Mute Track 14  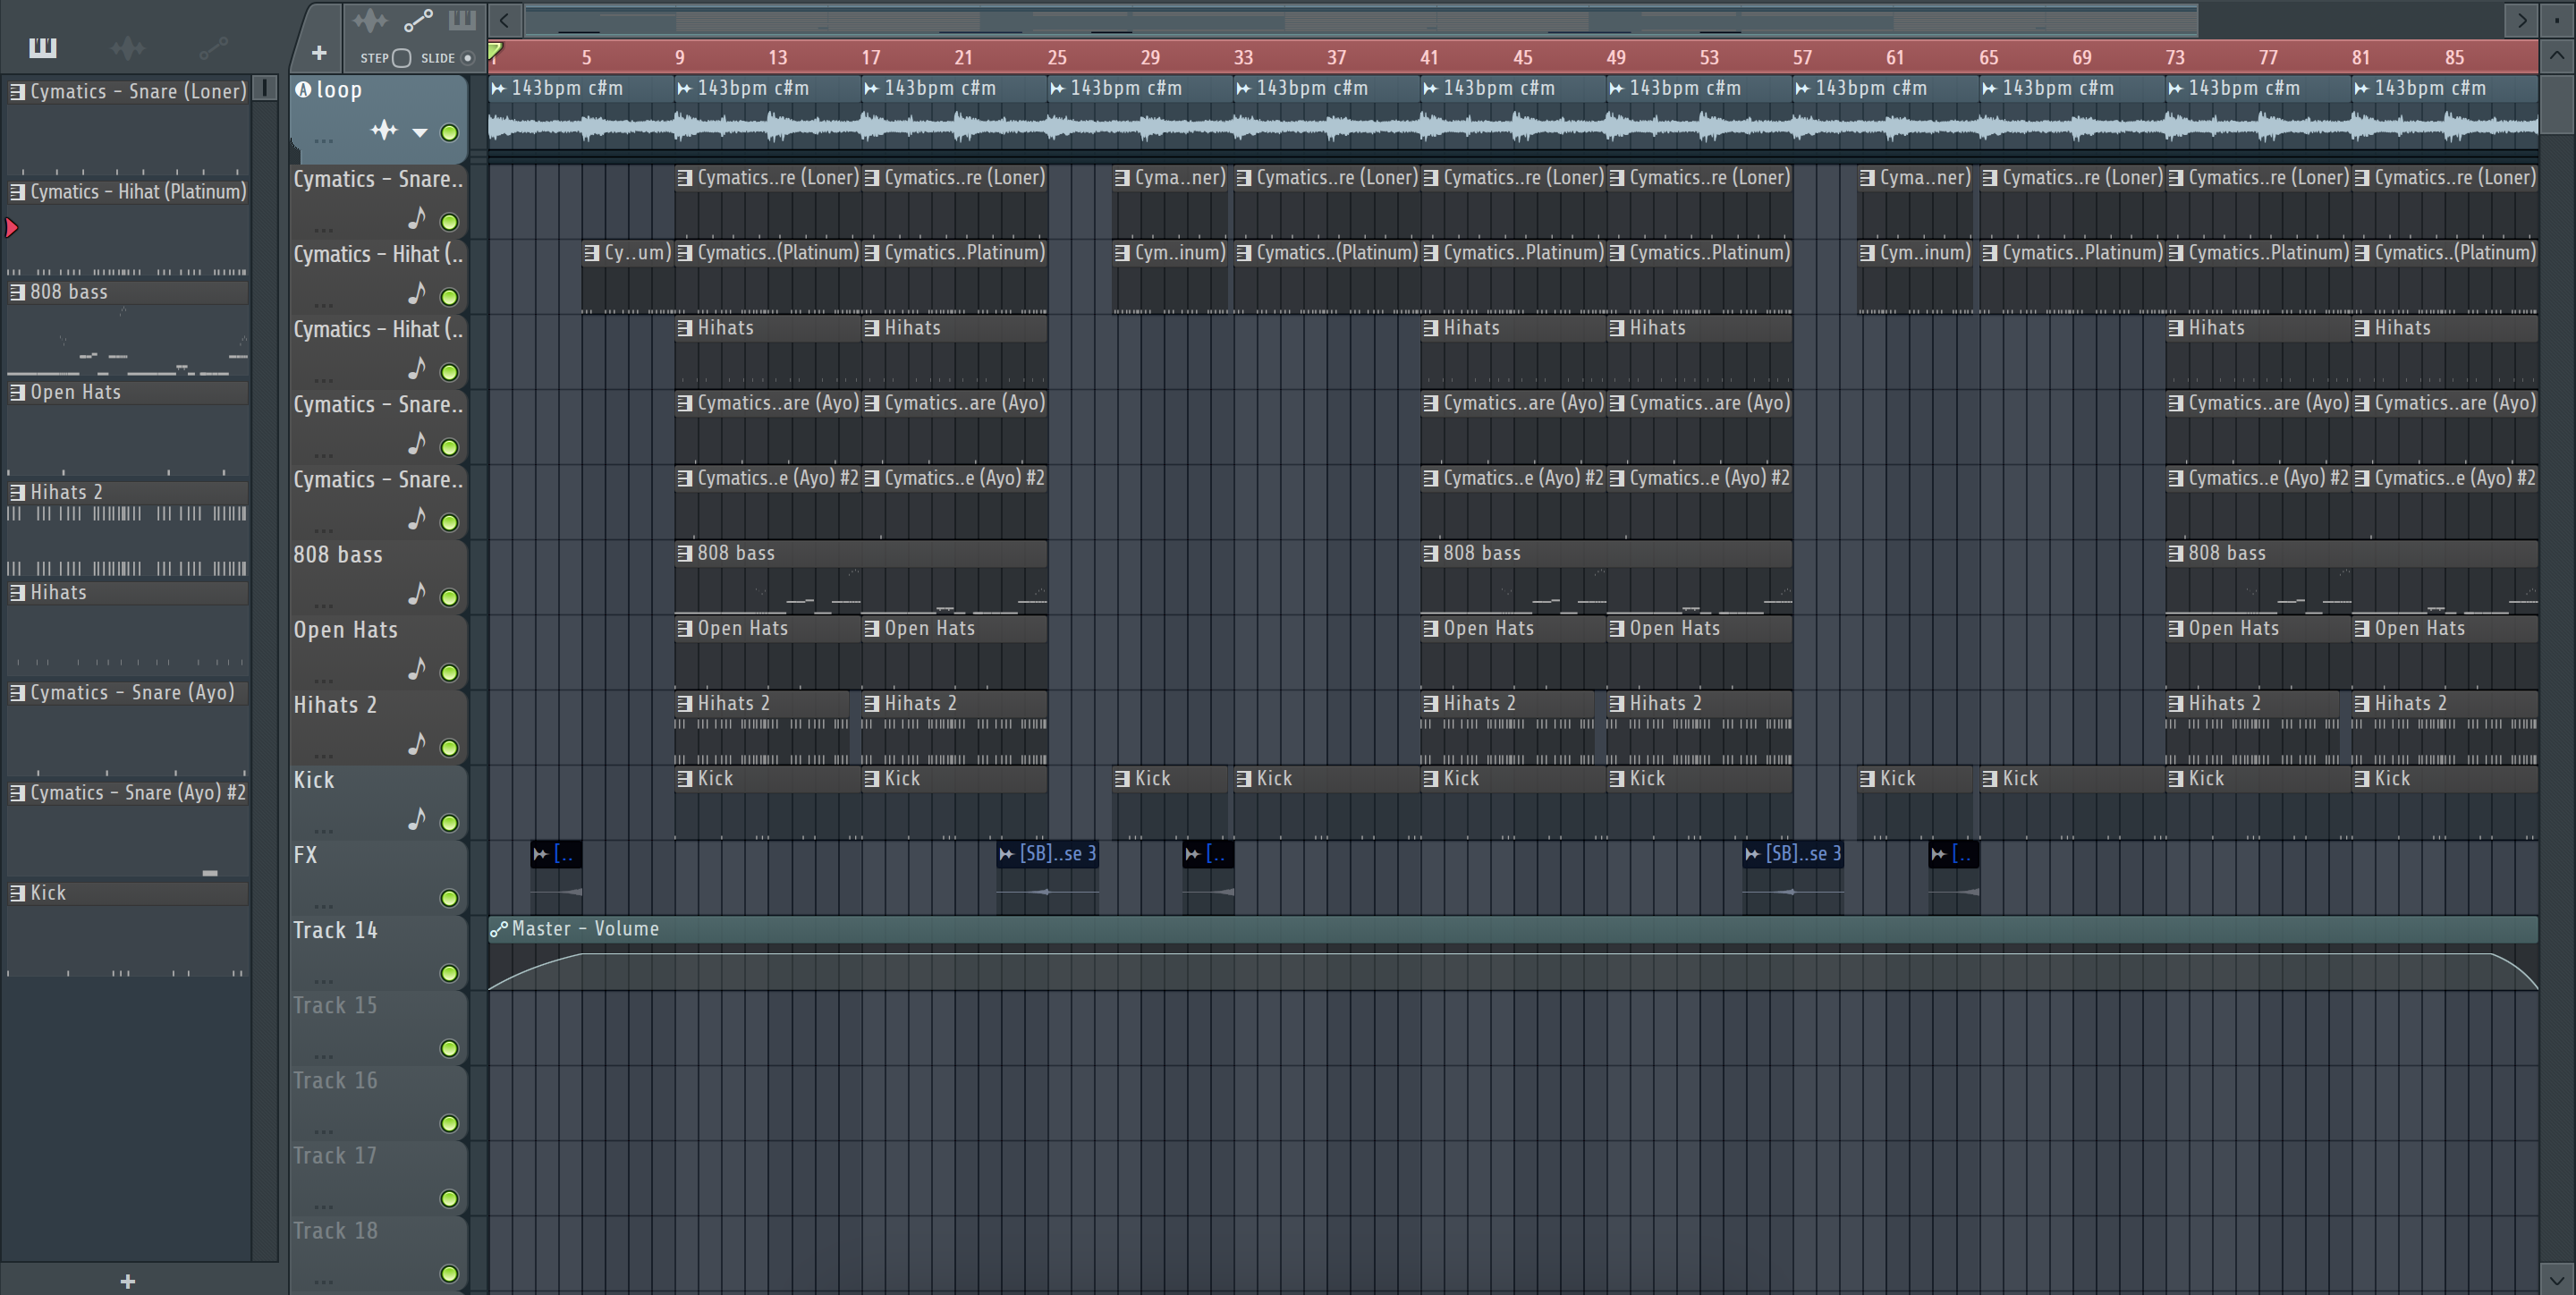[450, 973]
